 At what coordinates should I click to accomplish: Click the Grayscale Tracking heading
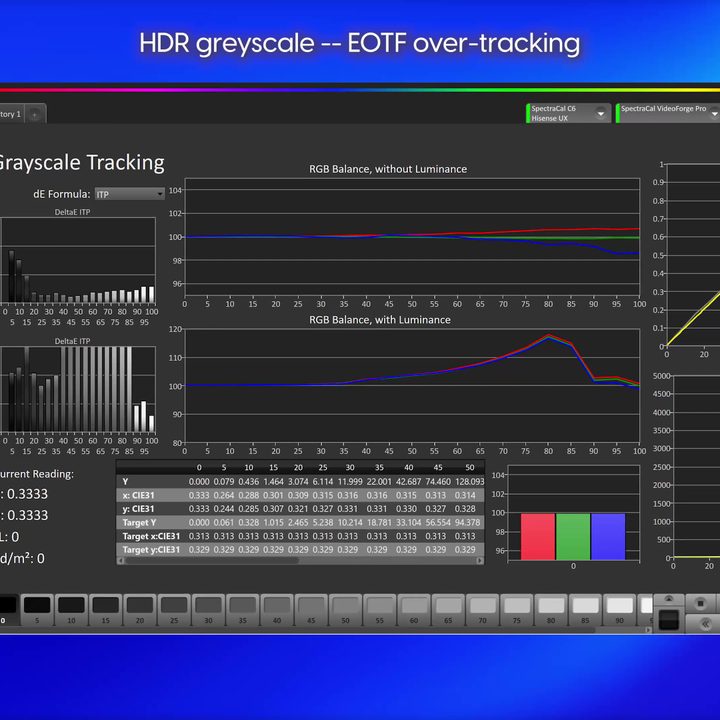(80, 163)
